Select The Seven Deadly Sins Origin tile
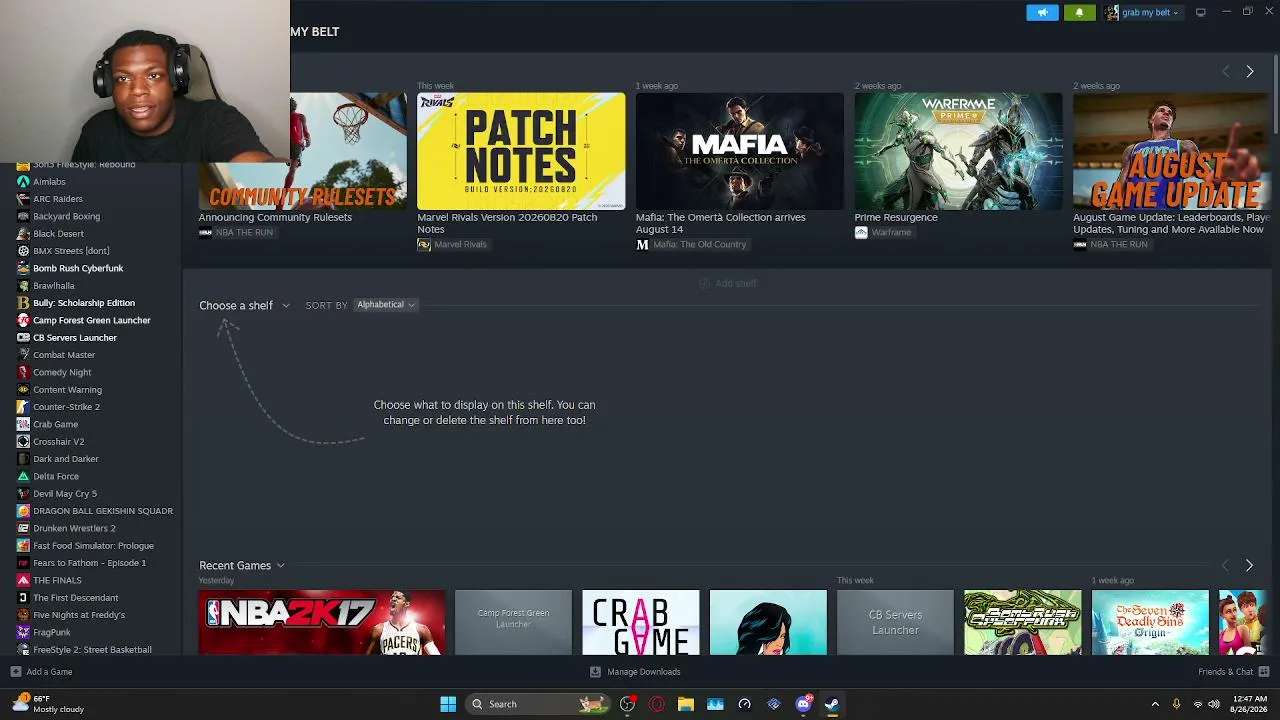The image size is (1280, 720). (x=1150, y=622)
